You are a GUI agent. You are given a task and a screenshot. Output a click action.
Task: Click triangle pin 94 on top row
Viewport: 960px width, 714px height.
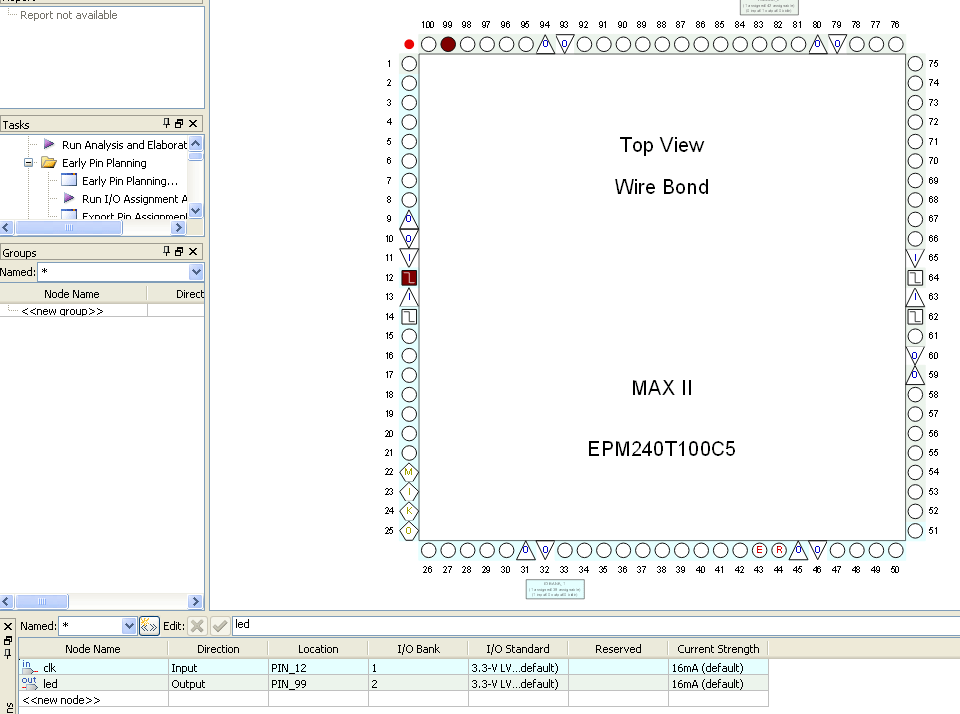pyautogui.click(x=546, y=44)
